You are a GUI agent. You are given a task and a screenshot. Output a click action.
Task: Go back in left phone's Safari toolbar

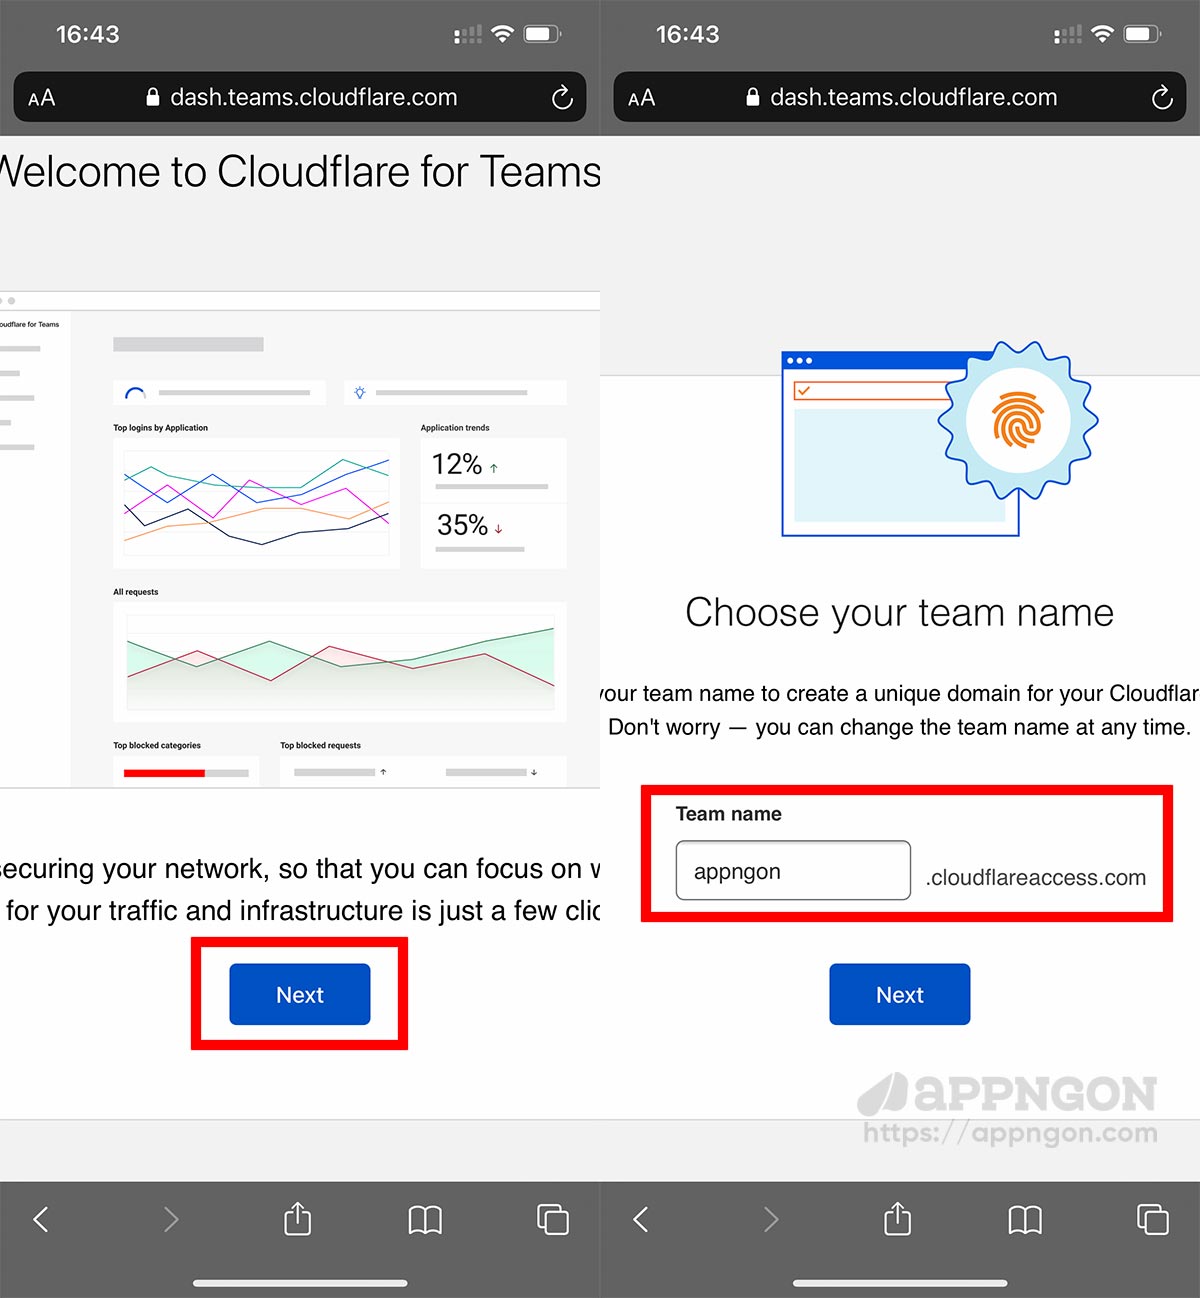[41, 1219]
